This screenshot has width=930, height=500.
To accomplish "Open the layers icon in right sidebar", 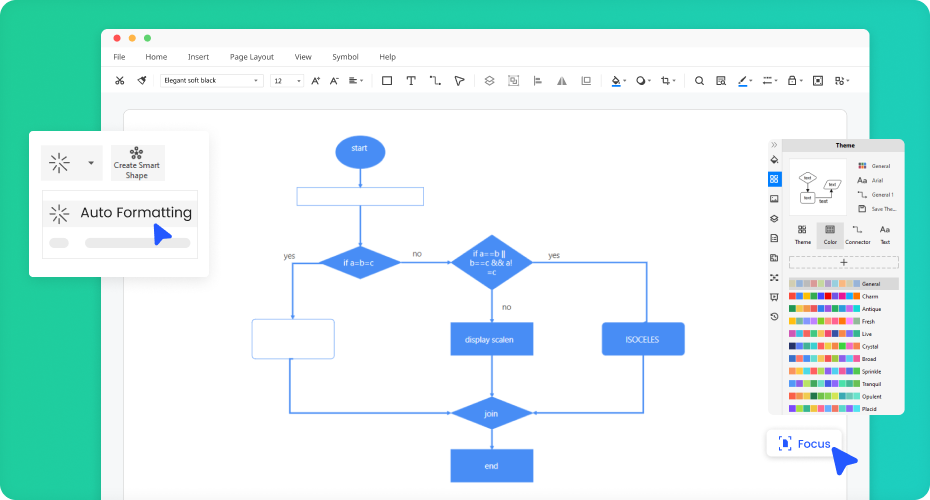I will 774,219.
